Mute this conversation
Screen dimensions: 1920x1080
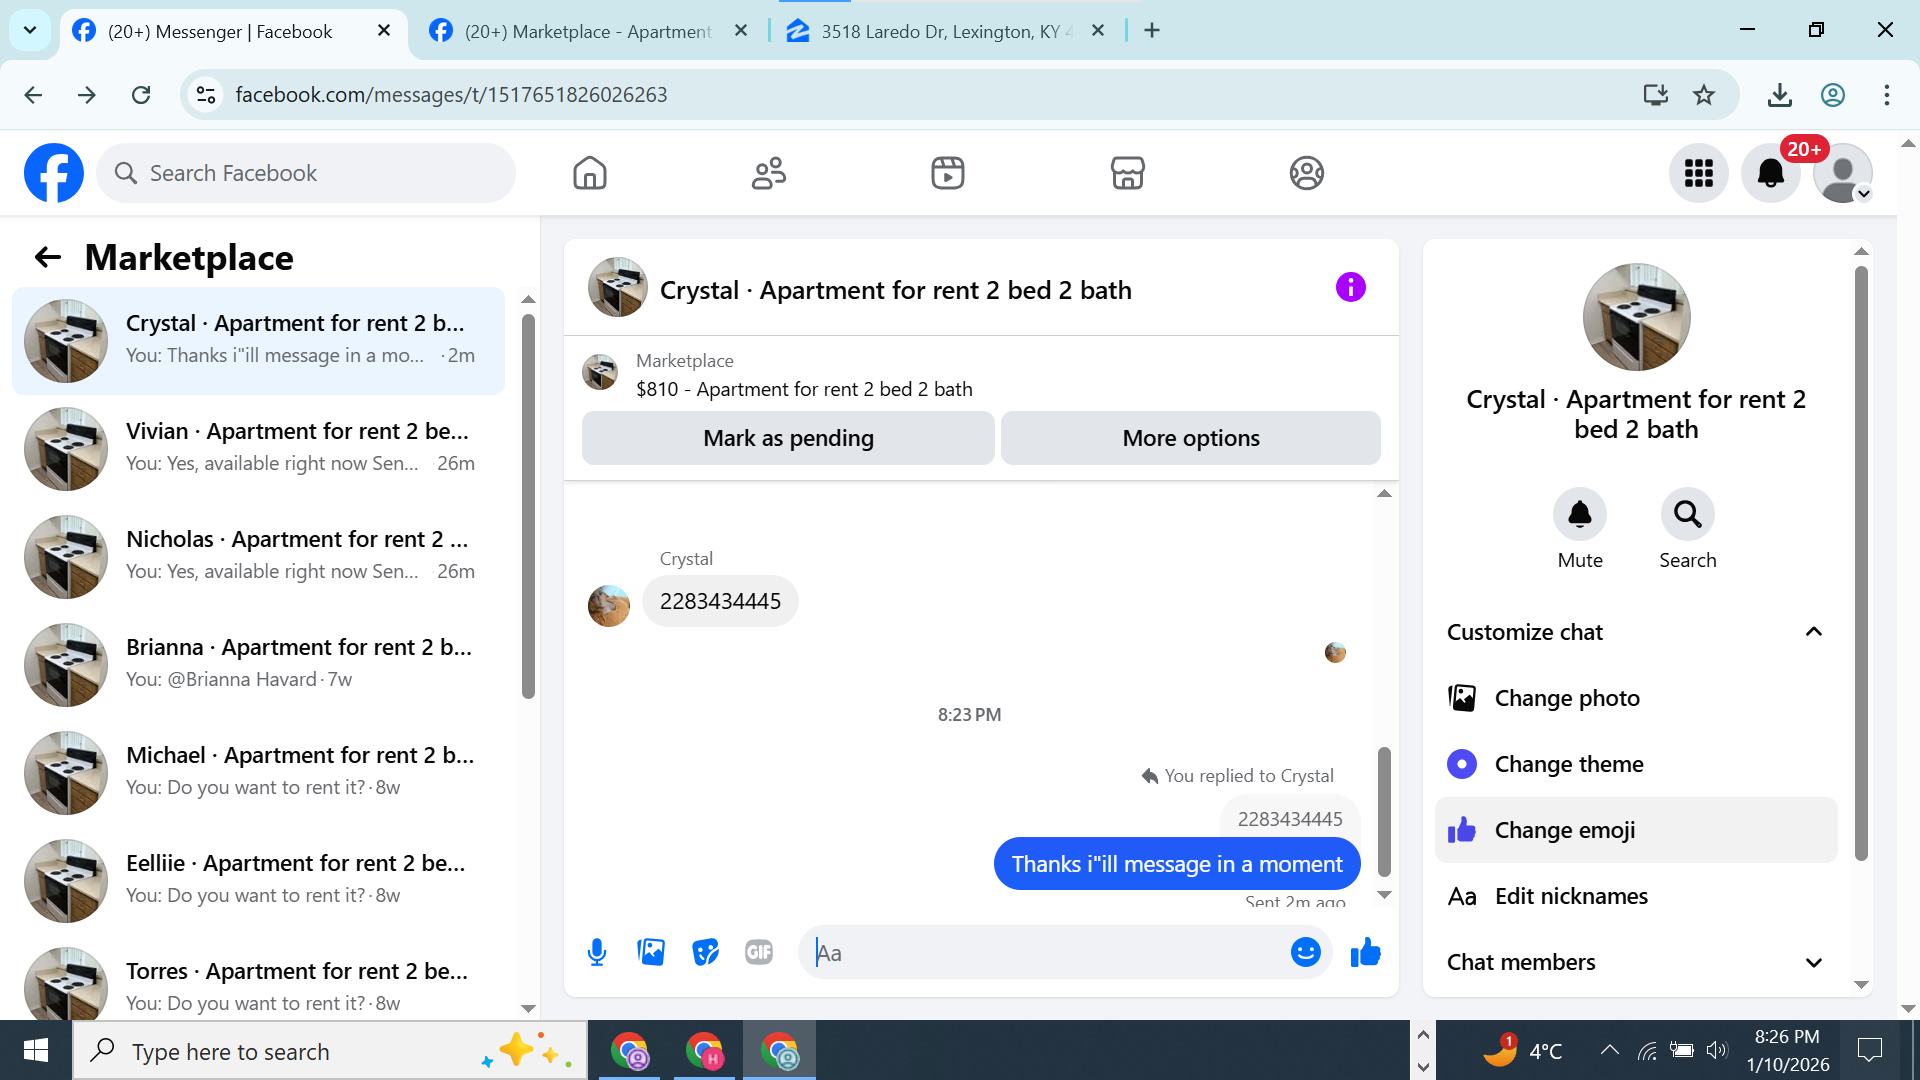tap(1579, 515)
